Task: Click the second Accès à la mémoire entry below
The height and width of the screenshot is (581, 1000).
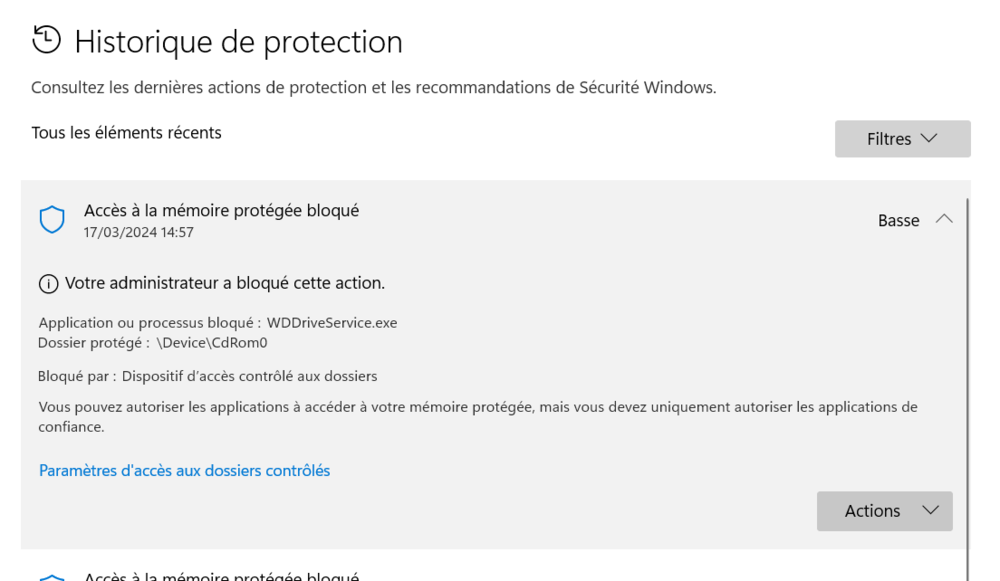Action: click(x=221, y=576)
